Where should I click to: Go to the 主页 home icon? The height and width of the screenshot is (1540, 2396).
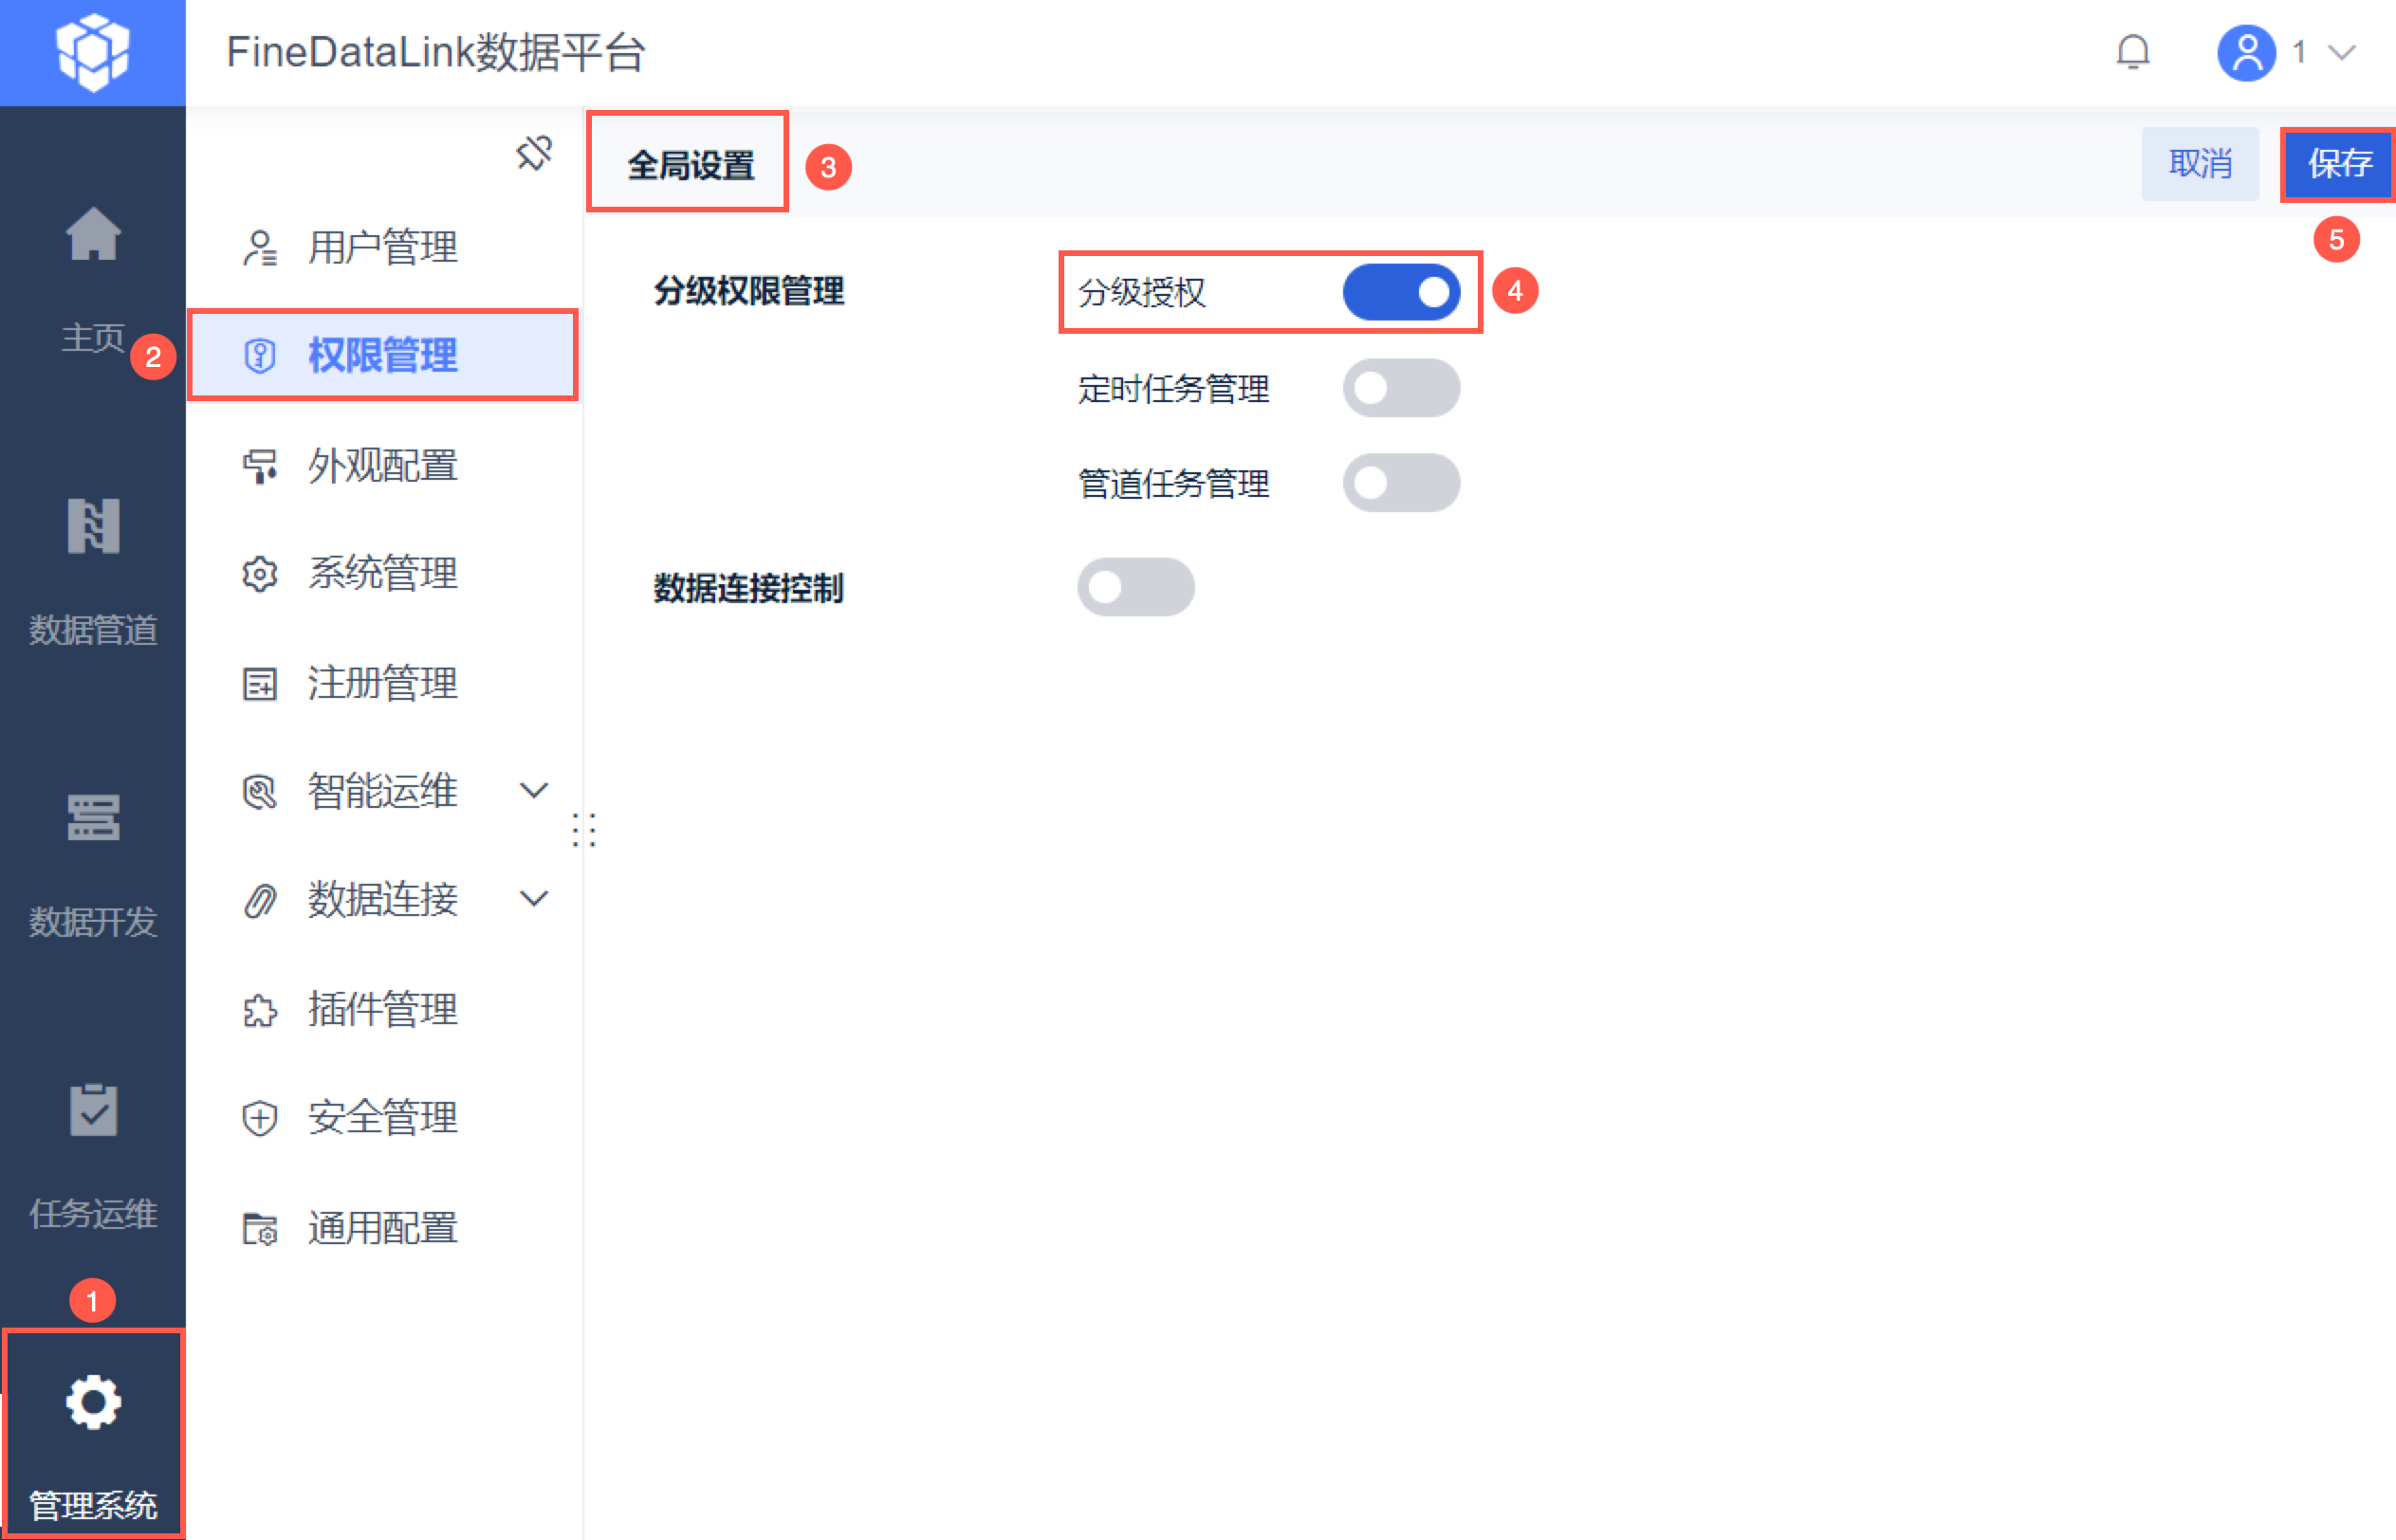pyautogui.click(x=93, y=235)
